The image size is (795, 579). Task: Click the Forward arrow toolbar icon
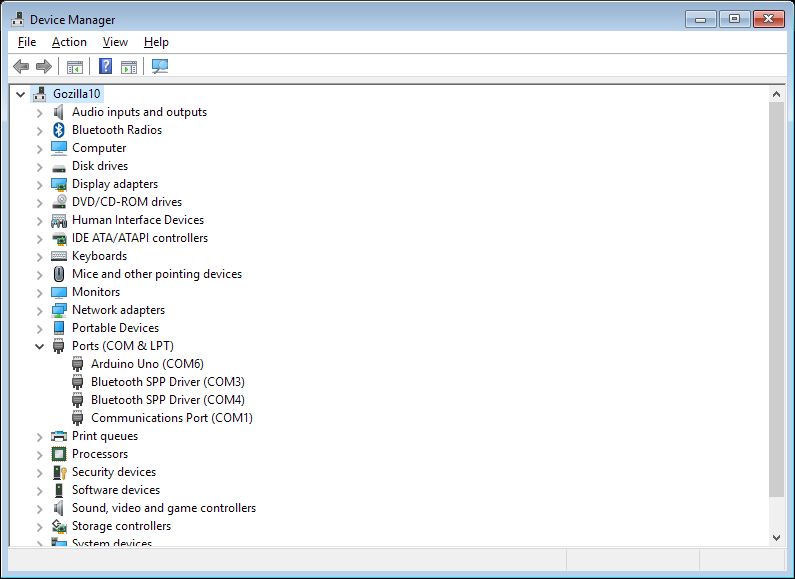tap(43, 67)
